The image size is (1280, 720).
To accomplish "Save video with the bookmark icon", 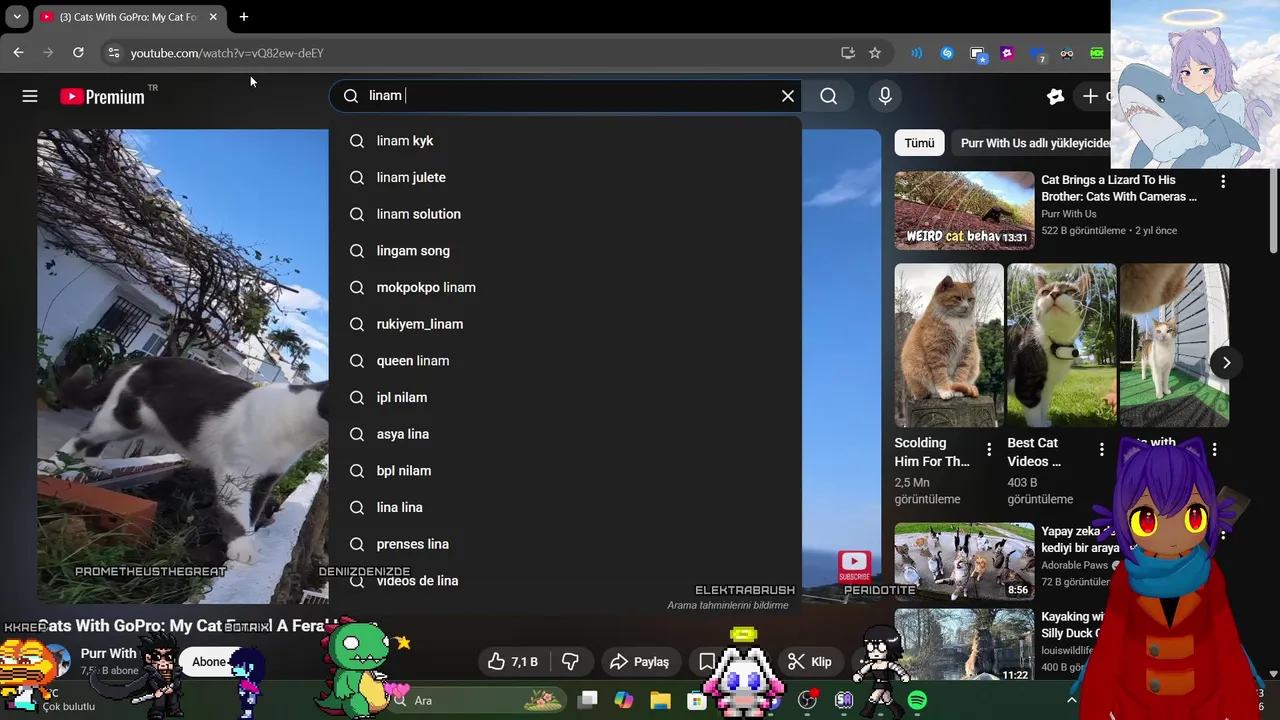I will point(707,662).
